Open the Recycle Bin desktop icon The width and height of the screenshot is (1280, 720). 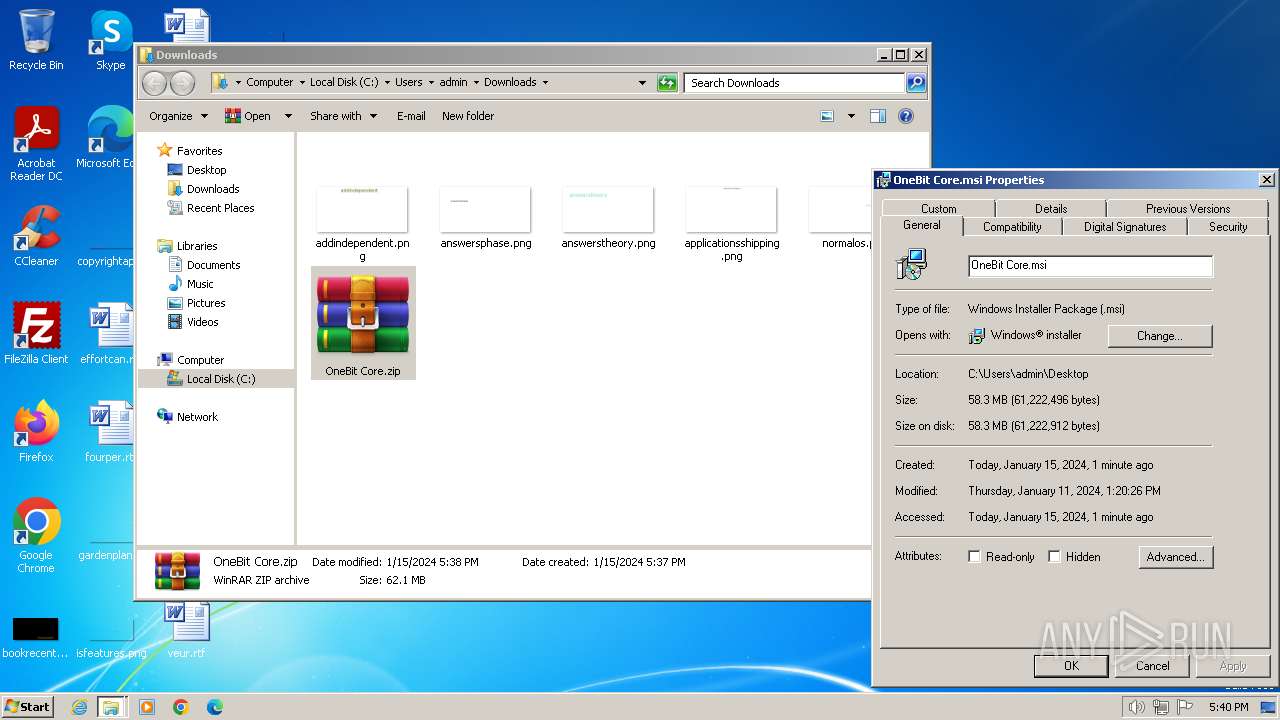[x=36, y=40]
